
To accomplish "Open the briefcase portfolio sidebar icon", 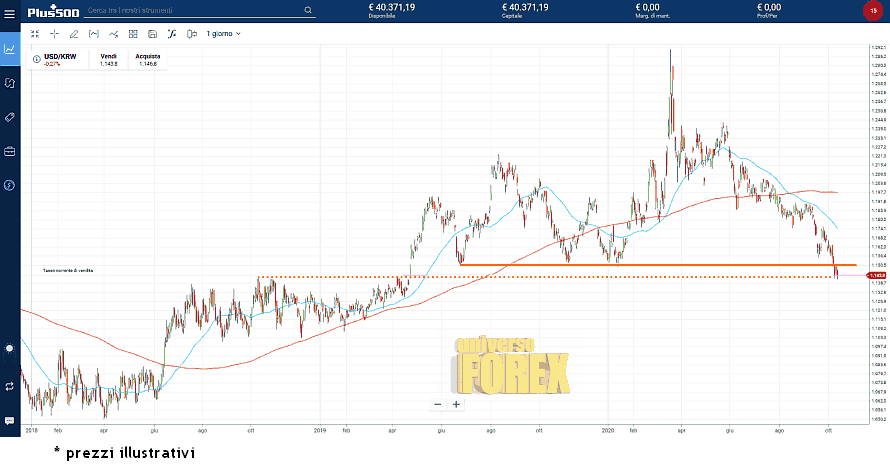I will [9, 151].
